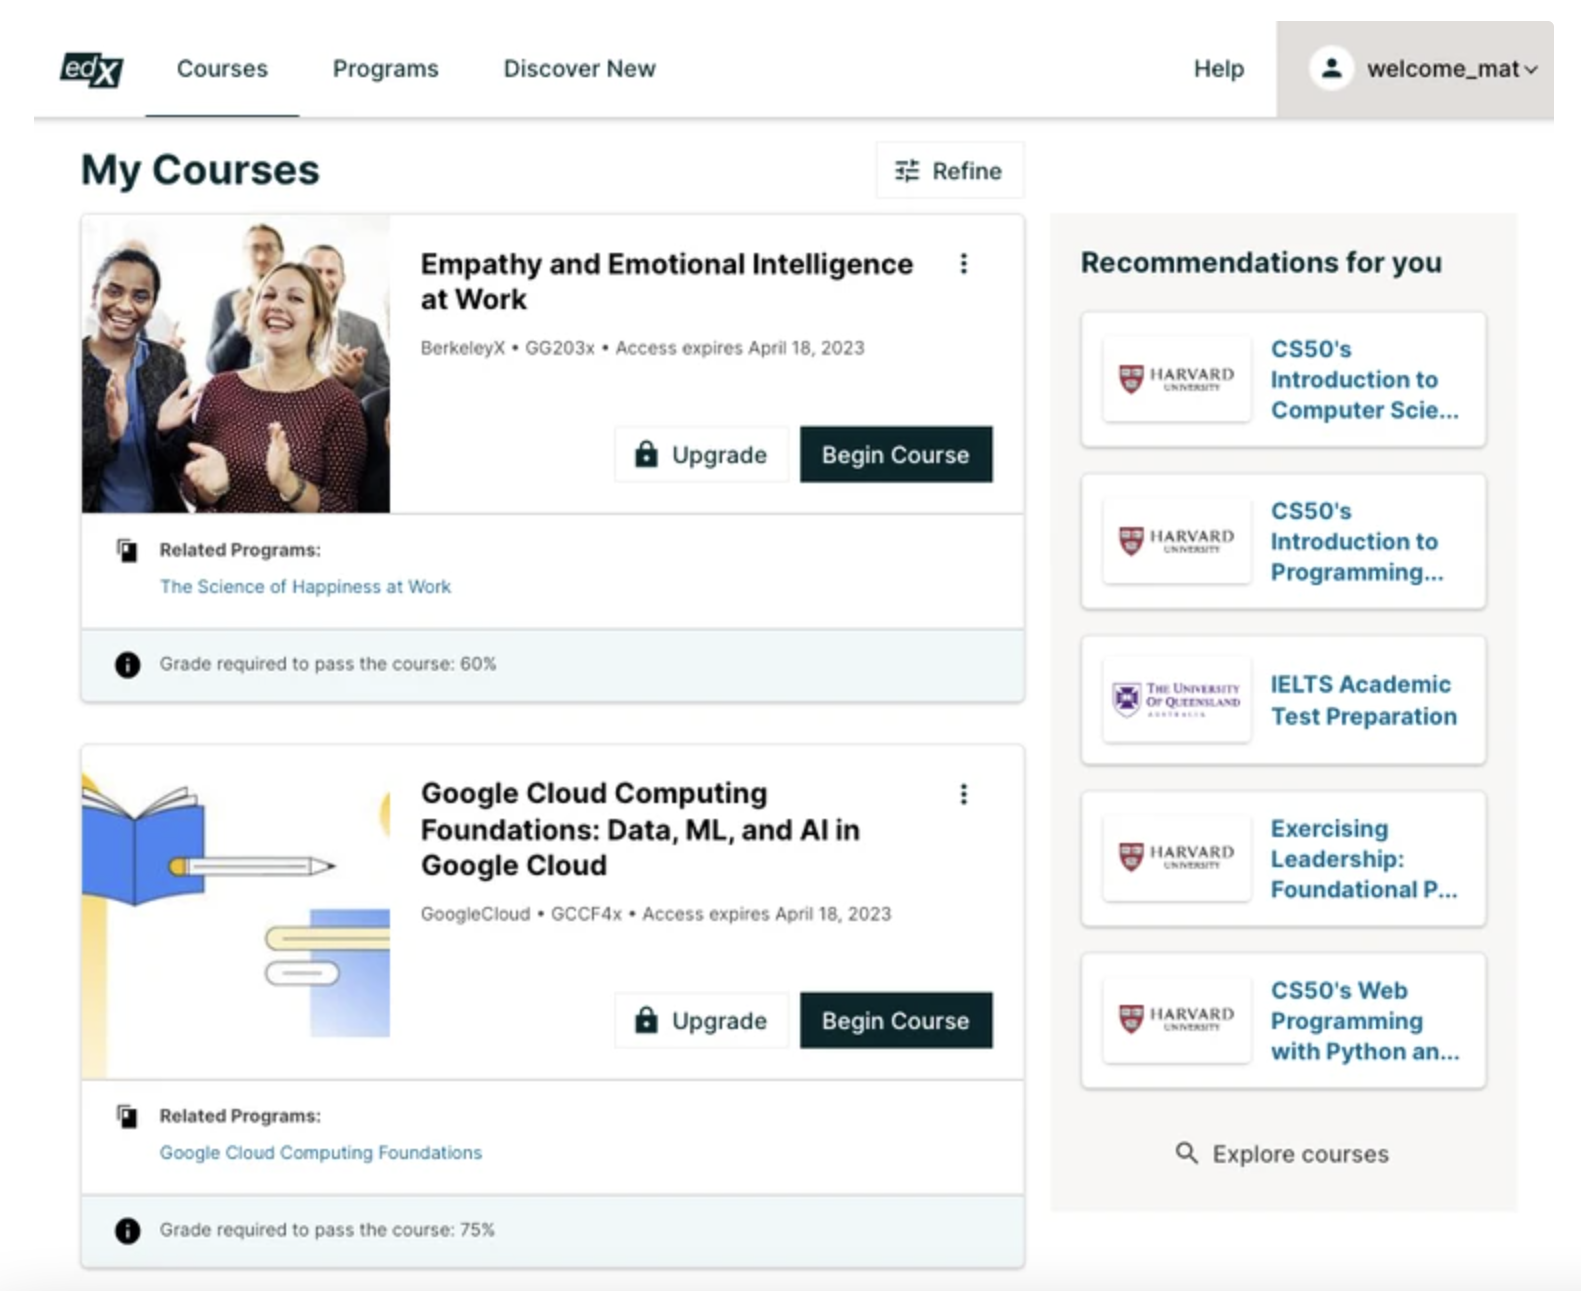Click the edX logo

(x=91, y=69)
